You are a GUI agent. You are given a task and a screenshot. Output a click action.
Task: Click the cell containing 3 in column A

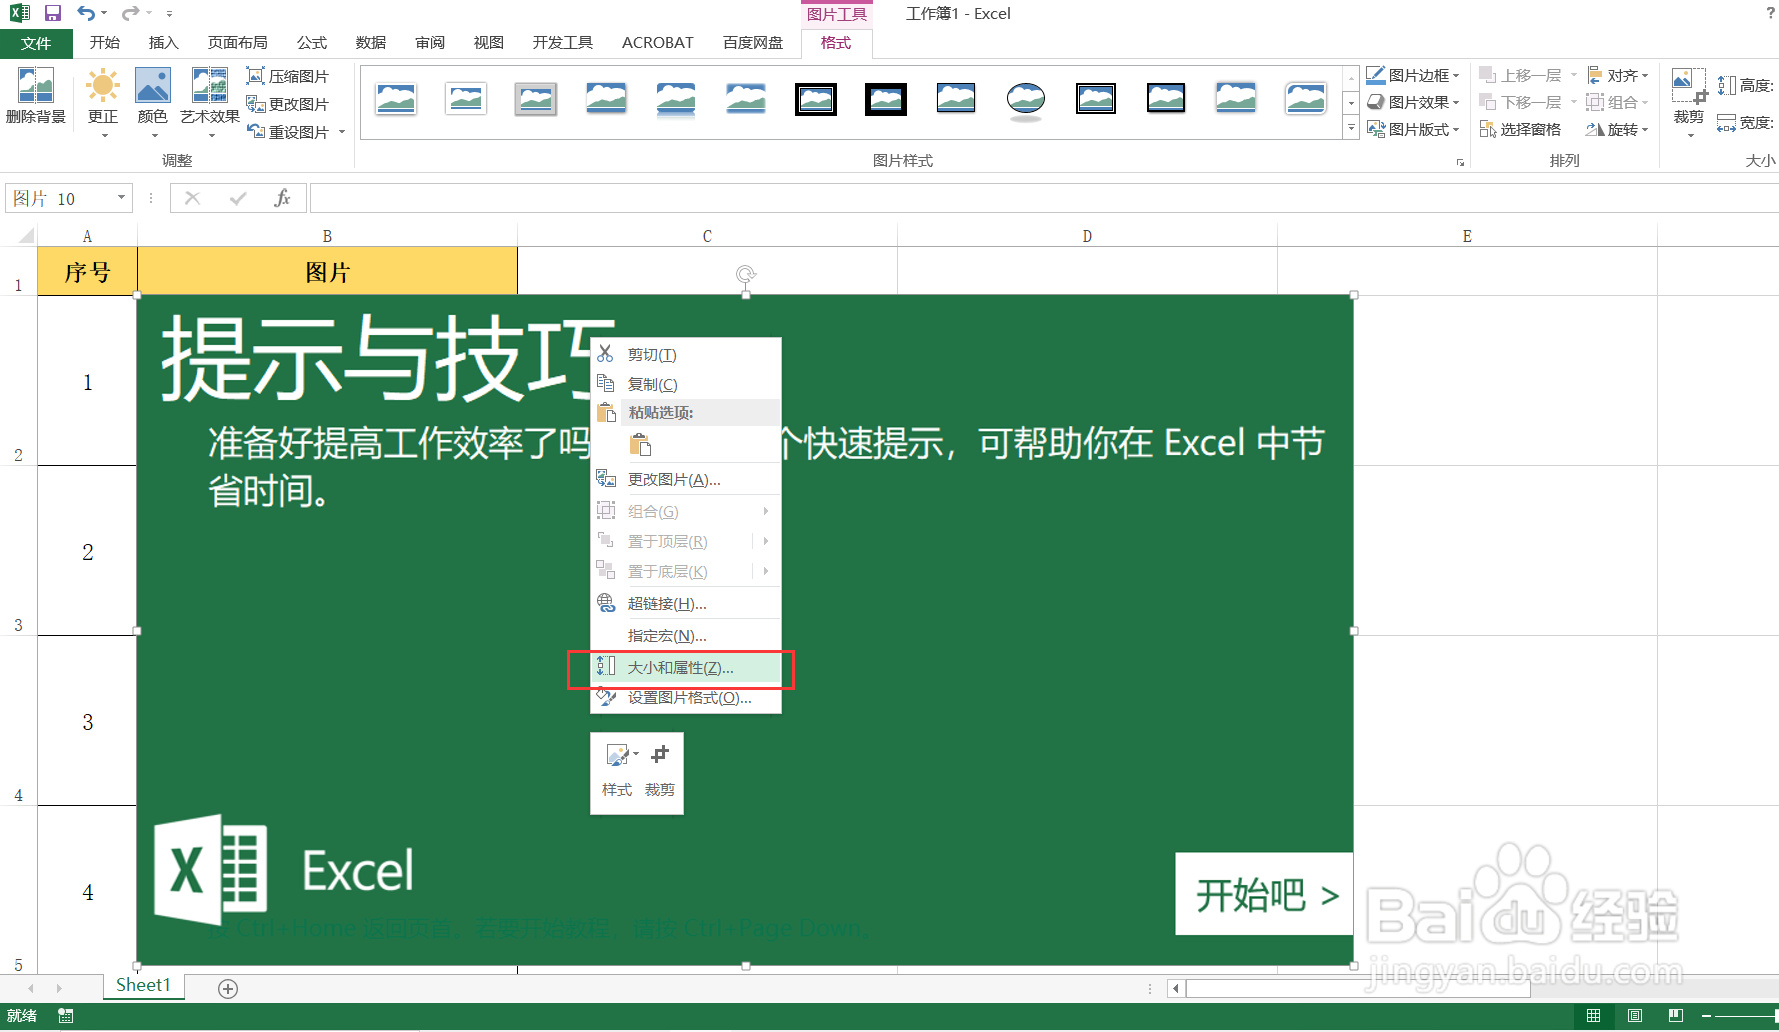click(x=87, y=722)
